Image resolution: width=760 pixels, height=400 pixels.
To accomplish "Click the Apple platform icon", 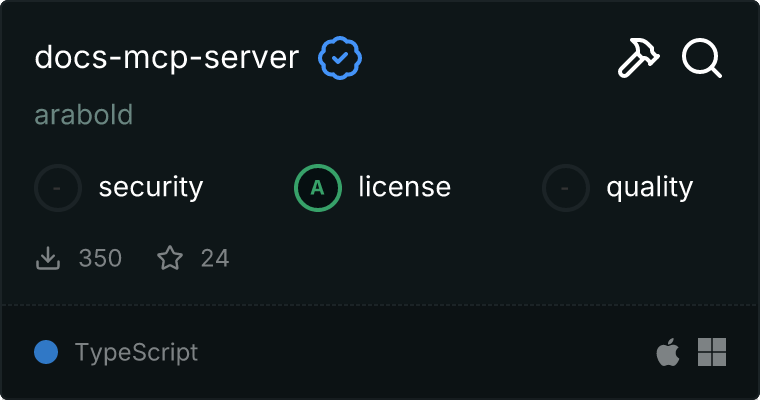I will 666,352.
